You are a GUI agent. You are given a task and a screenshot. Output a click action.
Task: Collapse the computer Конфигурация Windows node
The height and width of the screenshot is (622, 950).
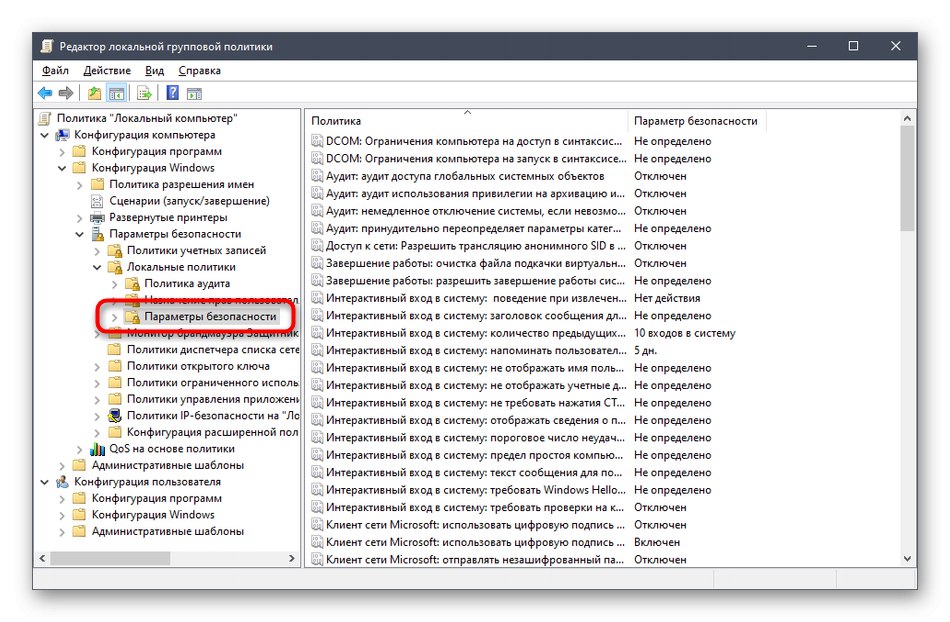pos(62,168)
